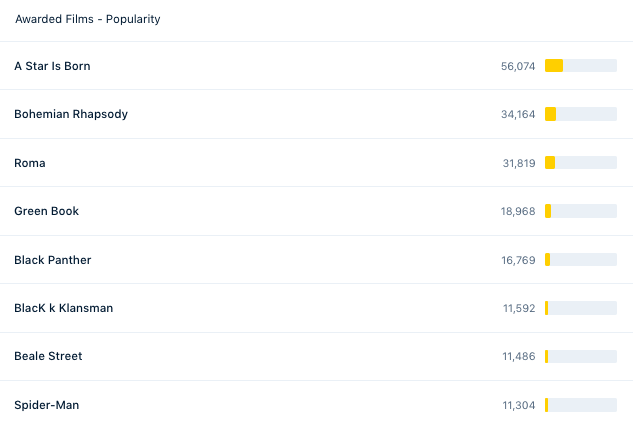Click the Awarded Films - Popularity heading
The height and width of the screenshot is (426, 633).
[88, 19]
